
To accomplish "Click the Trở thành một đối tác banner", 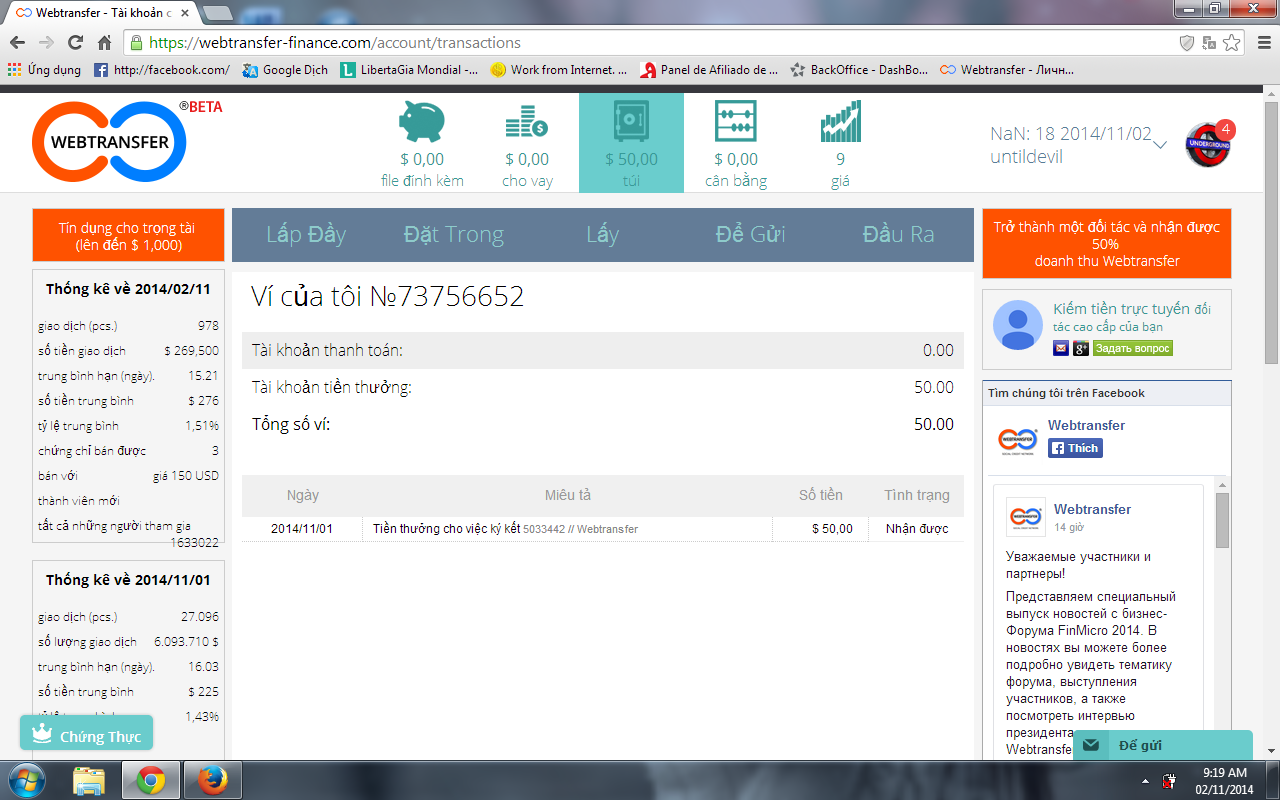I will pyautogui.click(x=1107, y=244).
